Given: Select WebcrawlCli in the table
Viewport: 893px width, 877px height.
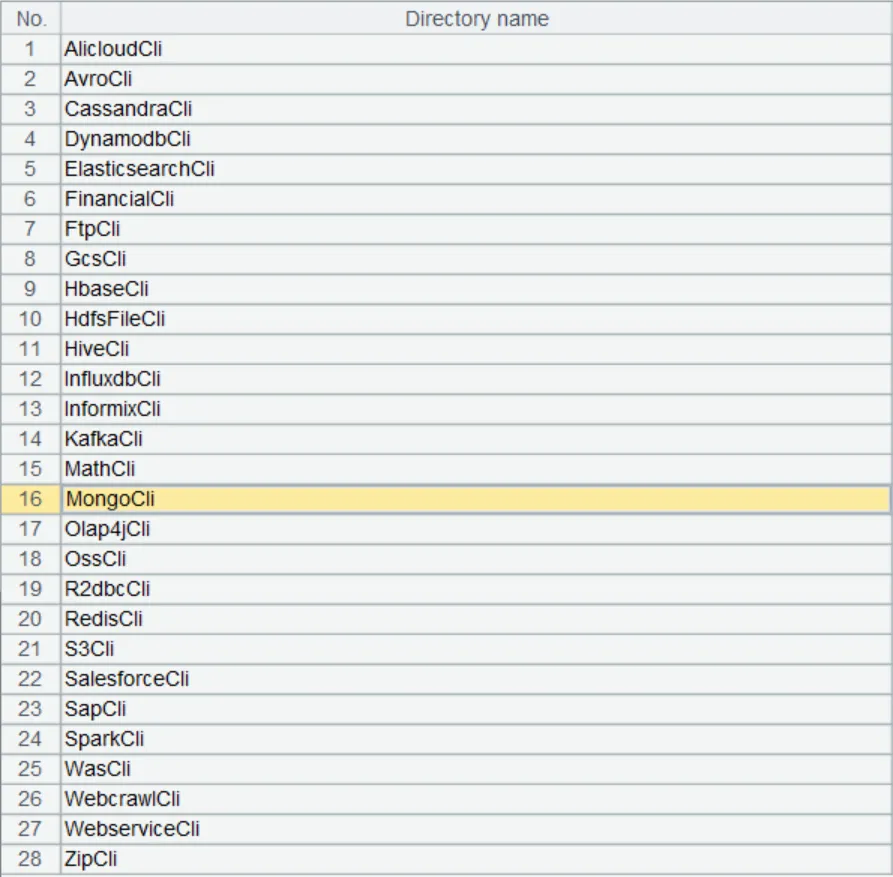Looking at the screenshot, I should pos(476,799).
